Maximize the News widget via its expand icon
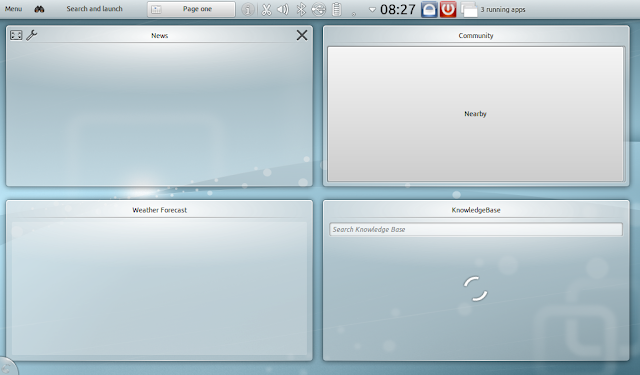Image resolution: width=640 pixels, height=375 pixels. pos(16,35)
